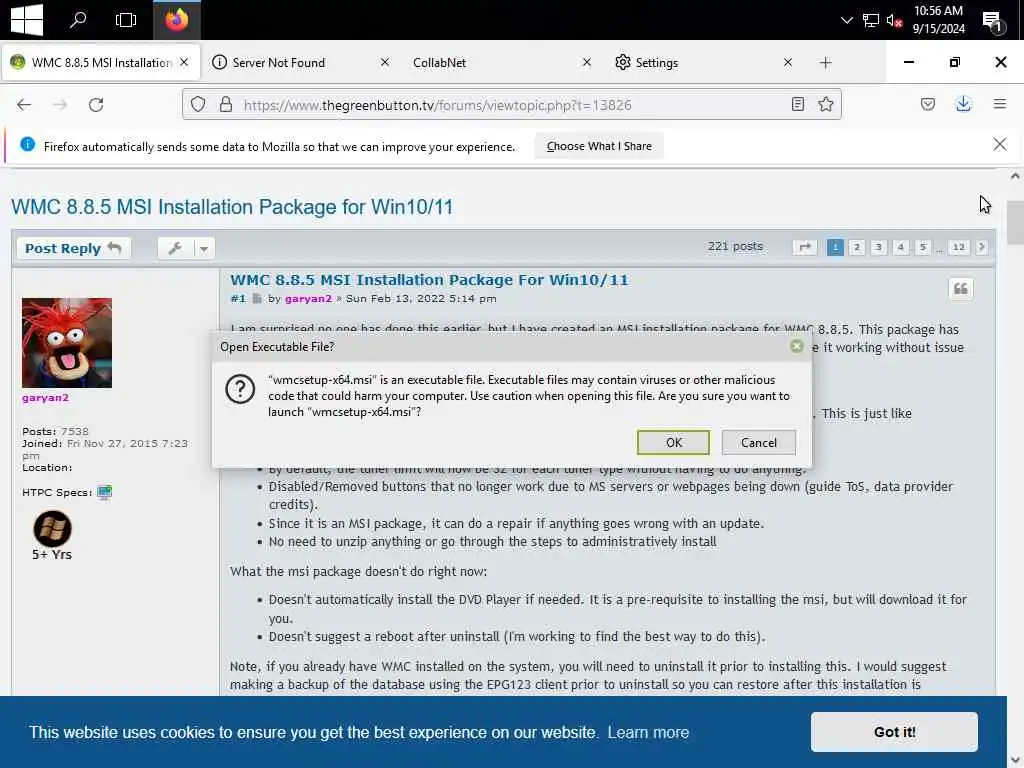
Task: Click Learn more cookie link
Action: (x=648, y=732)
